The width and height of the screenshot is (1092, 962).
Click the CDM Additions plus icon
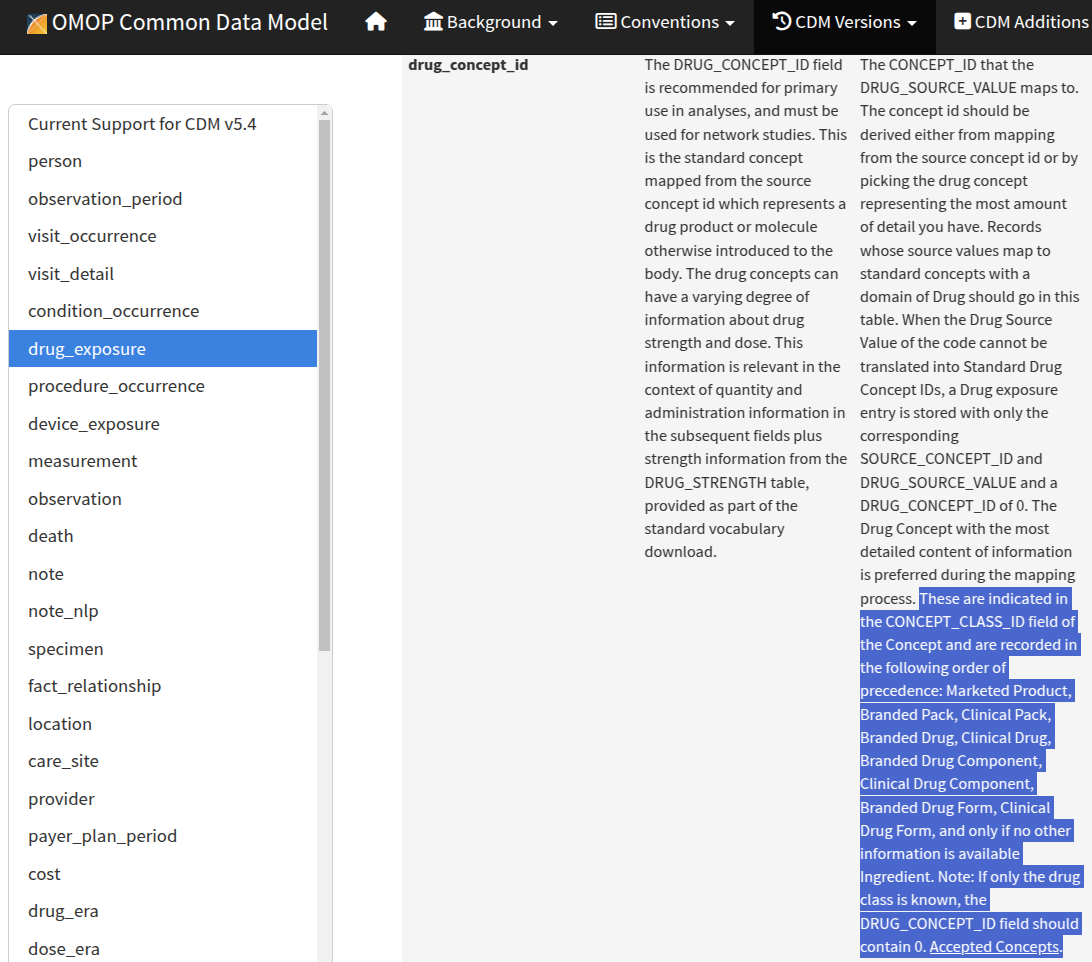pyautogui.click(x=962, y=22)
